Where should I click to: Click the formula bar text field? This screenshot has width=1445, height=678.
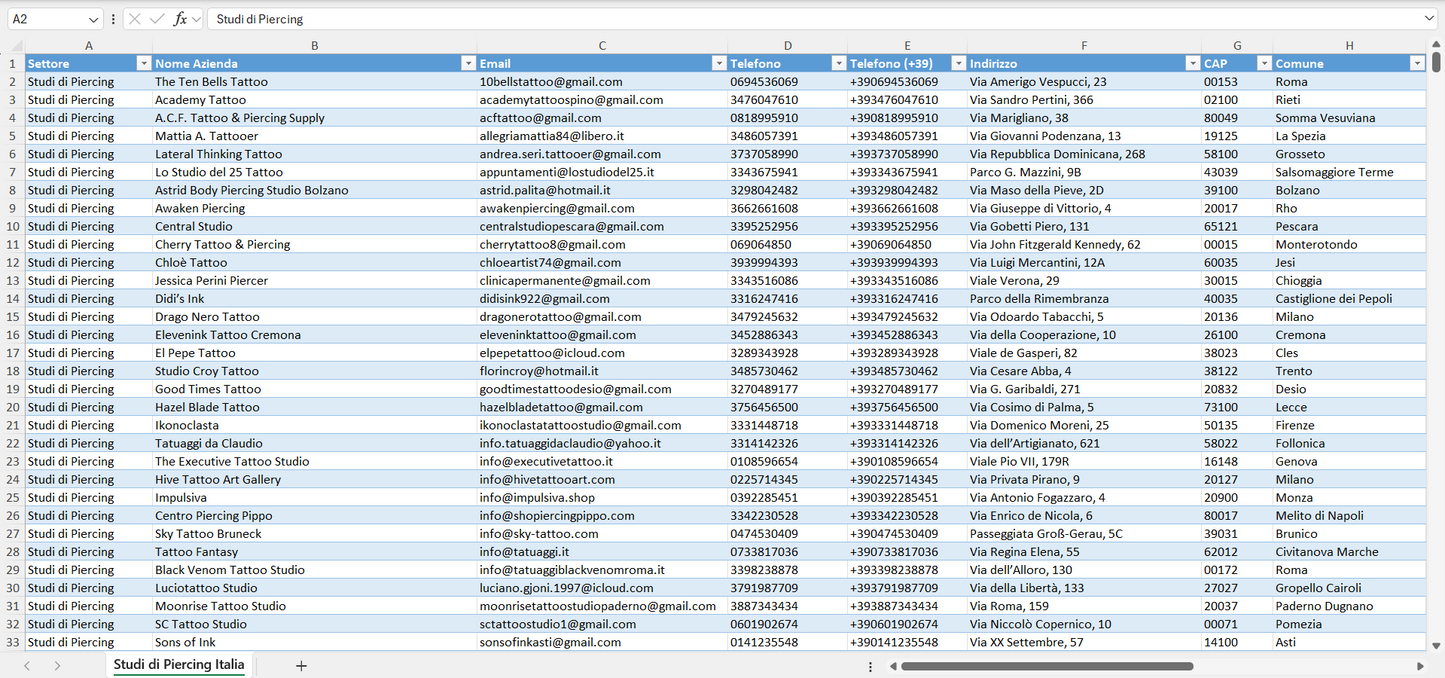(813, 19)
